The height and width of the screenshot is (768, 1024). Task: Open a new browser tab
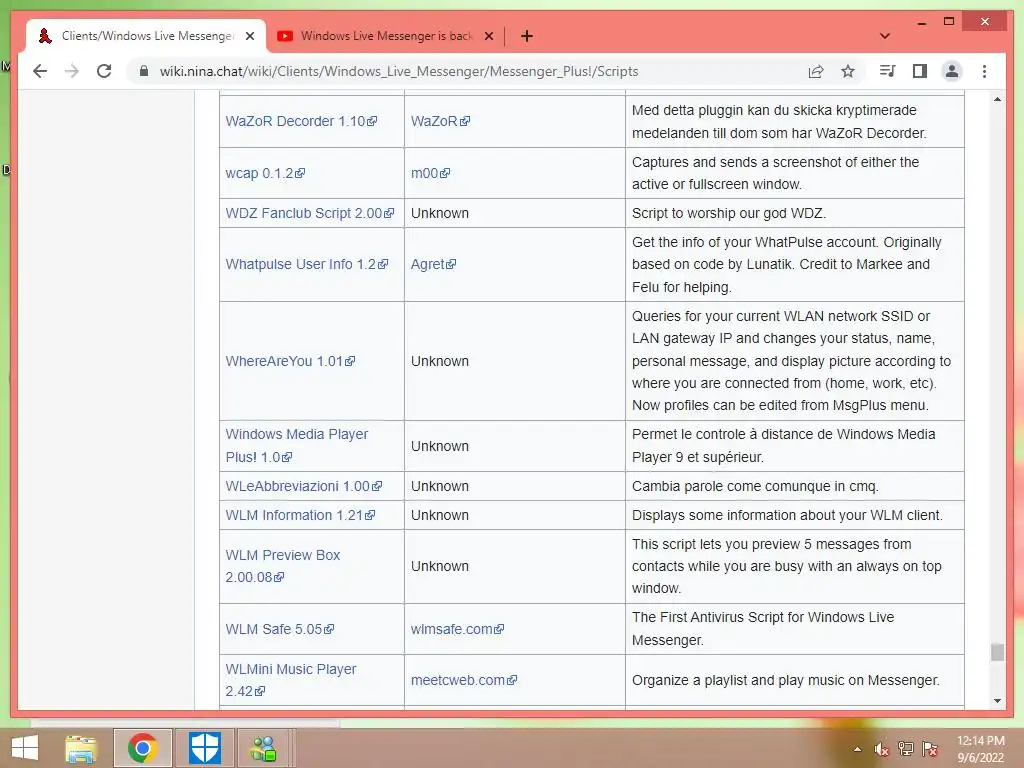point(527,36)
